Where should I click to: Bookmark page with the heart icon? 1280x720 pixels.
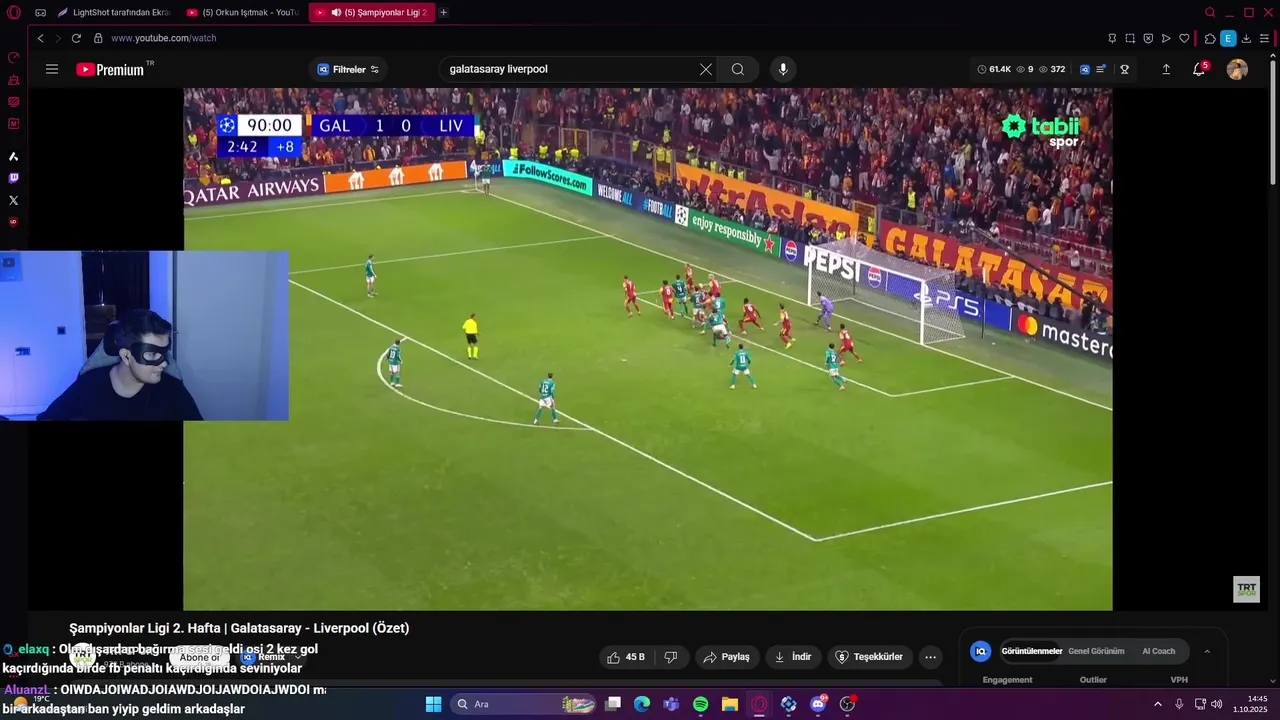pos(1184,38)
